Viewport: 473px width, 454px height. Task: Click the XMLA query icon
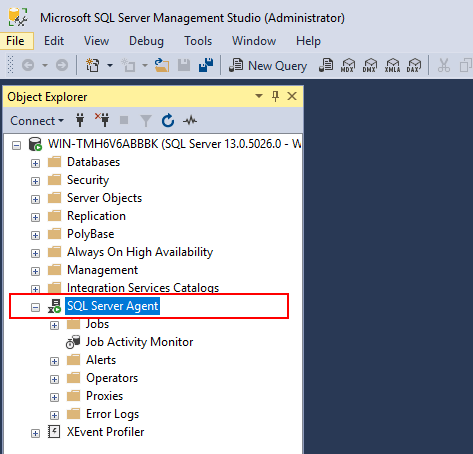pos(392,65)
